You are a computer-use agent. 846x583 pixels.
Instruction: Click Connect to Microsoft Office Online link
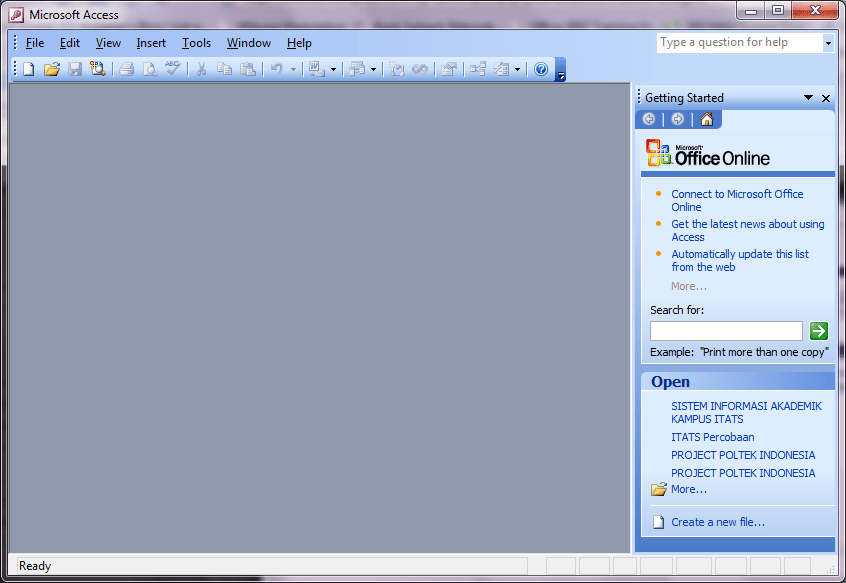[737, 201]
